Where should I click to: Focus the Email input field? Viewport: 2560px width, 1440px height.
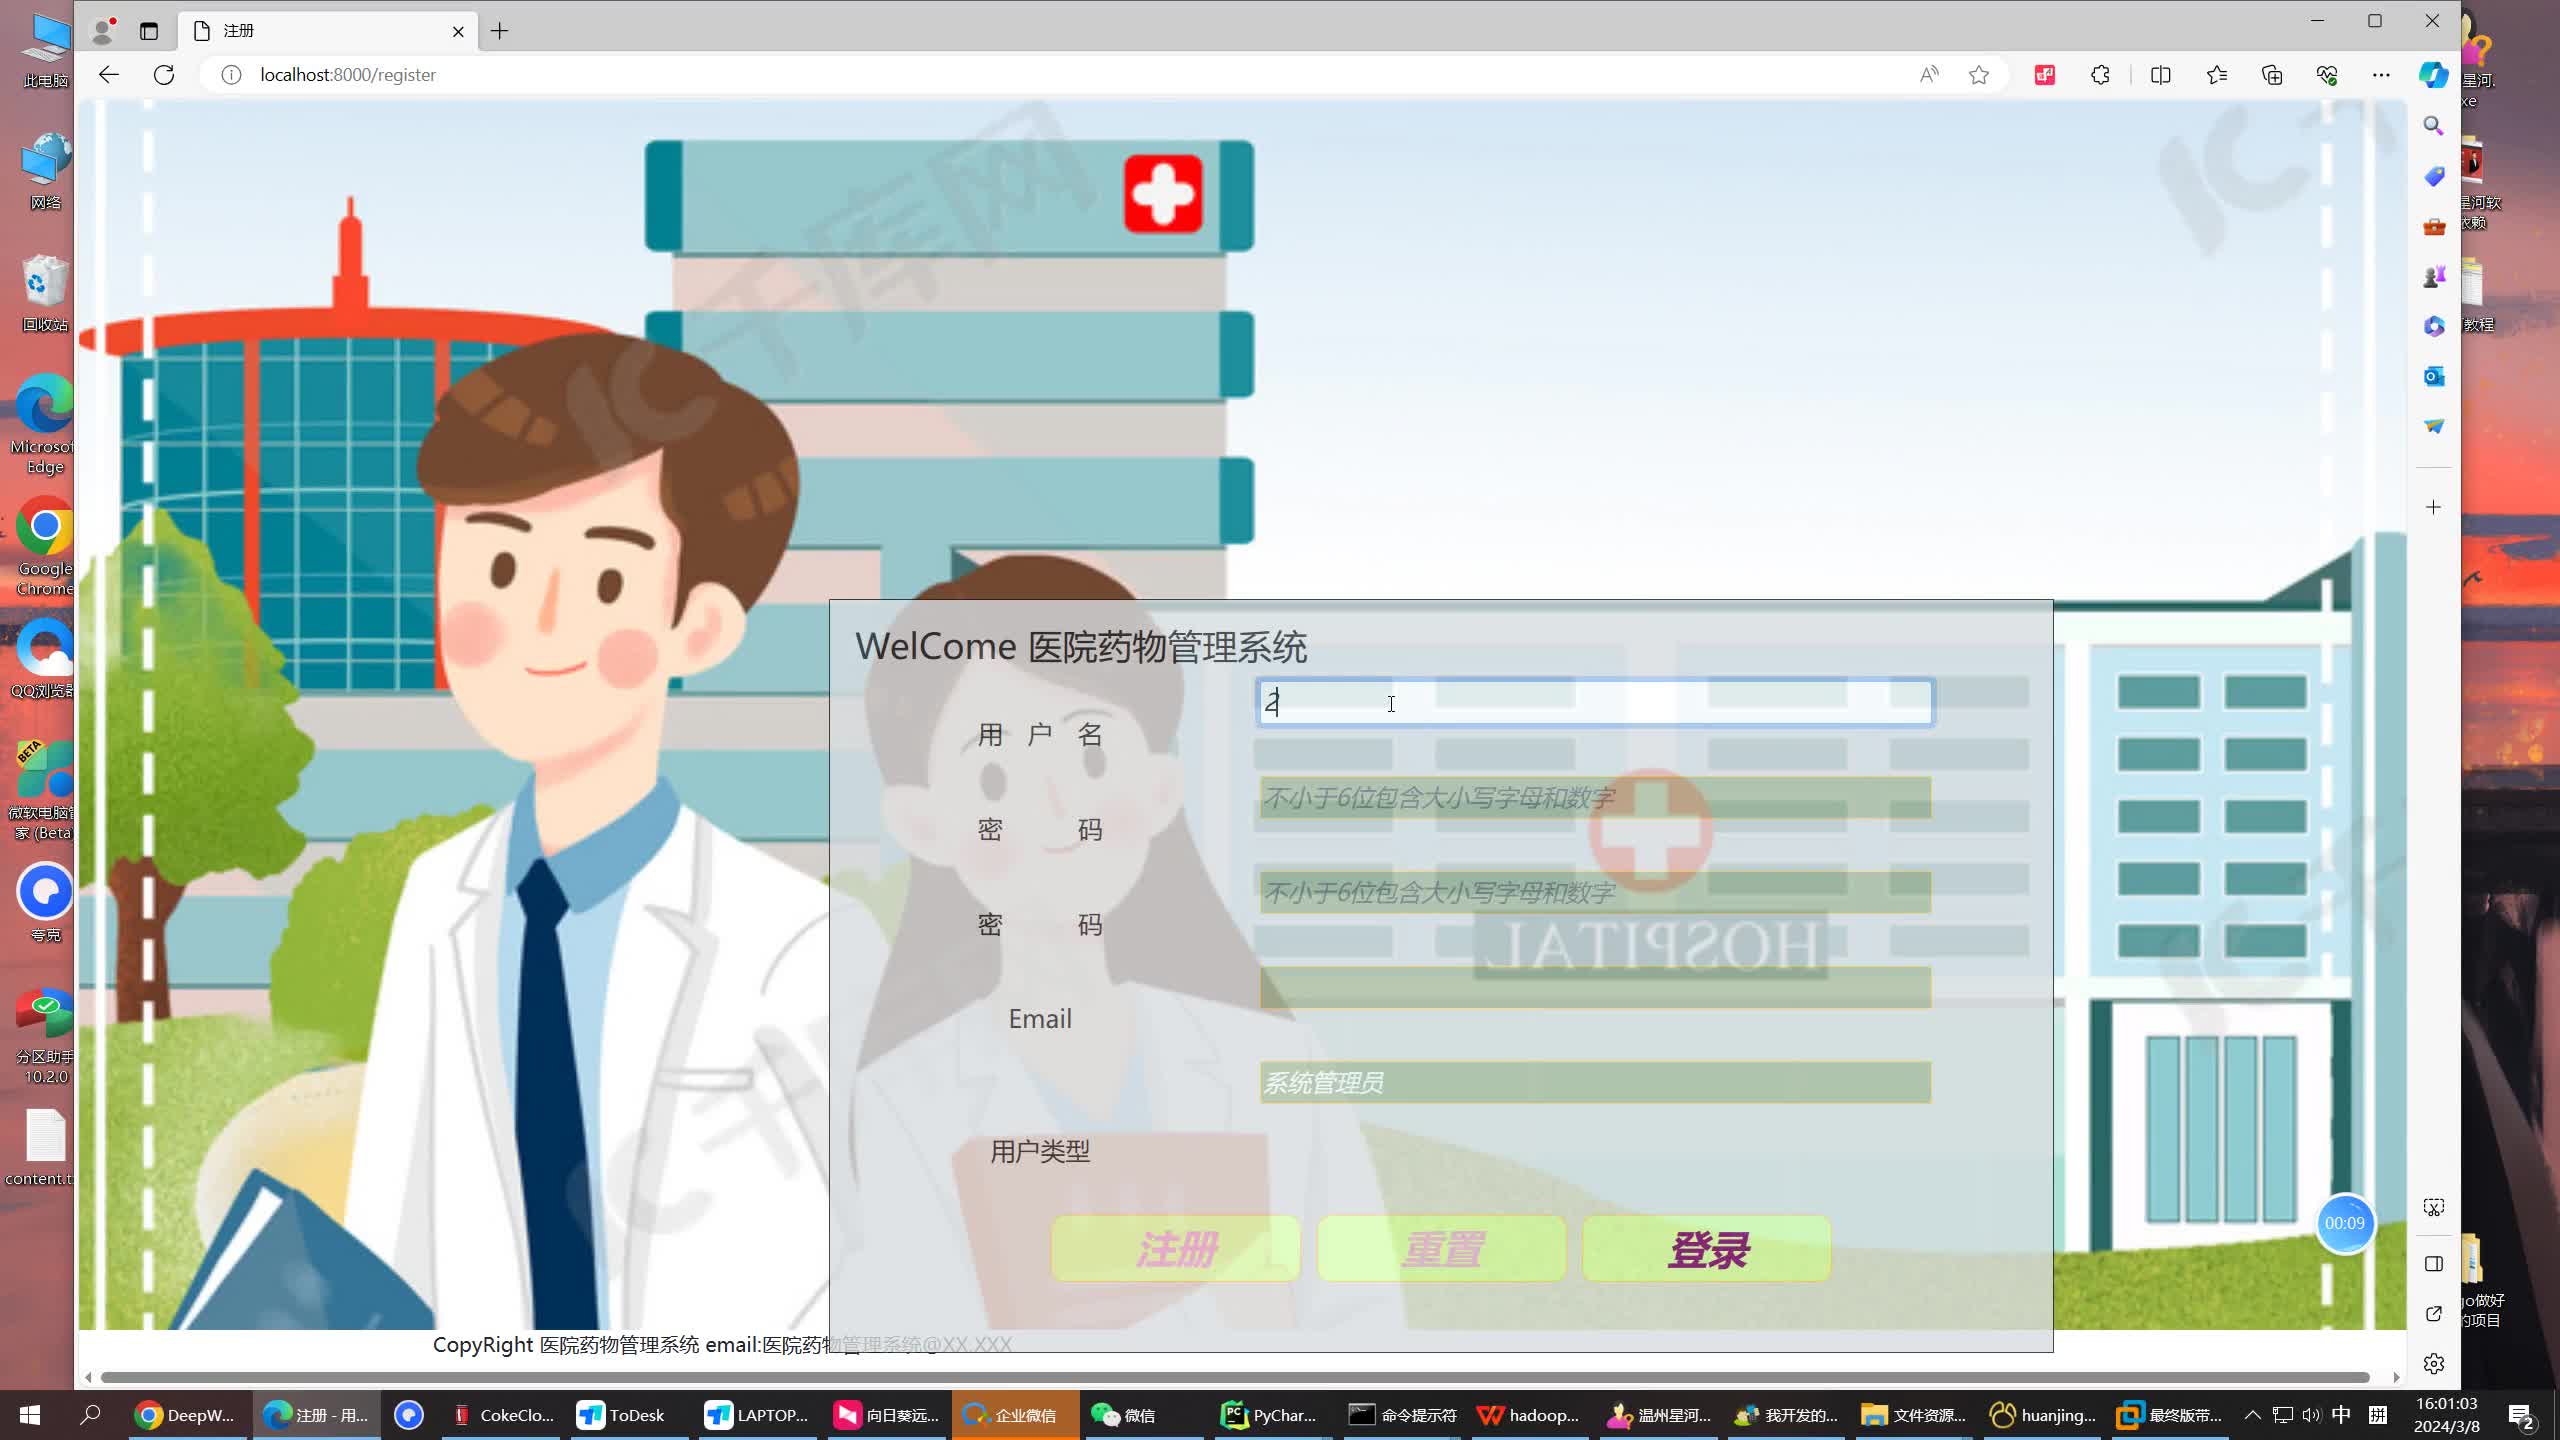[1594, 988]
